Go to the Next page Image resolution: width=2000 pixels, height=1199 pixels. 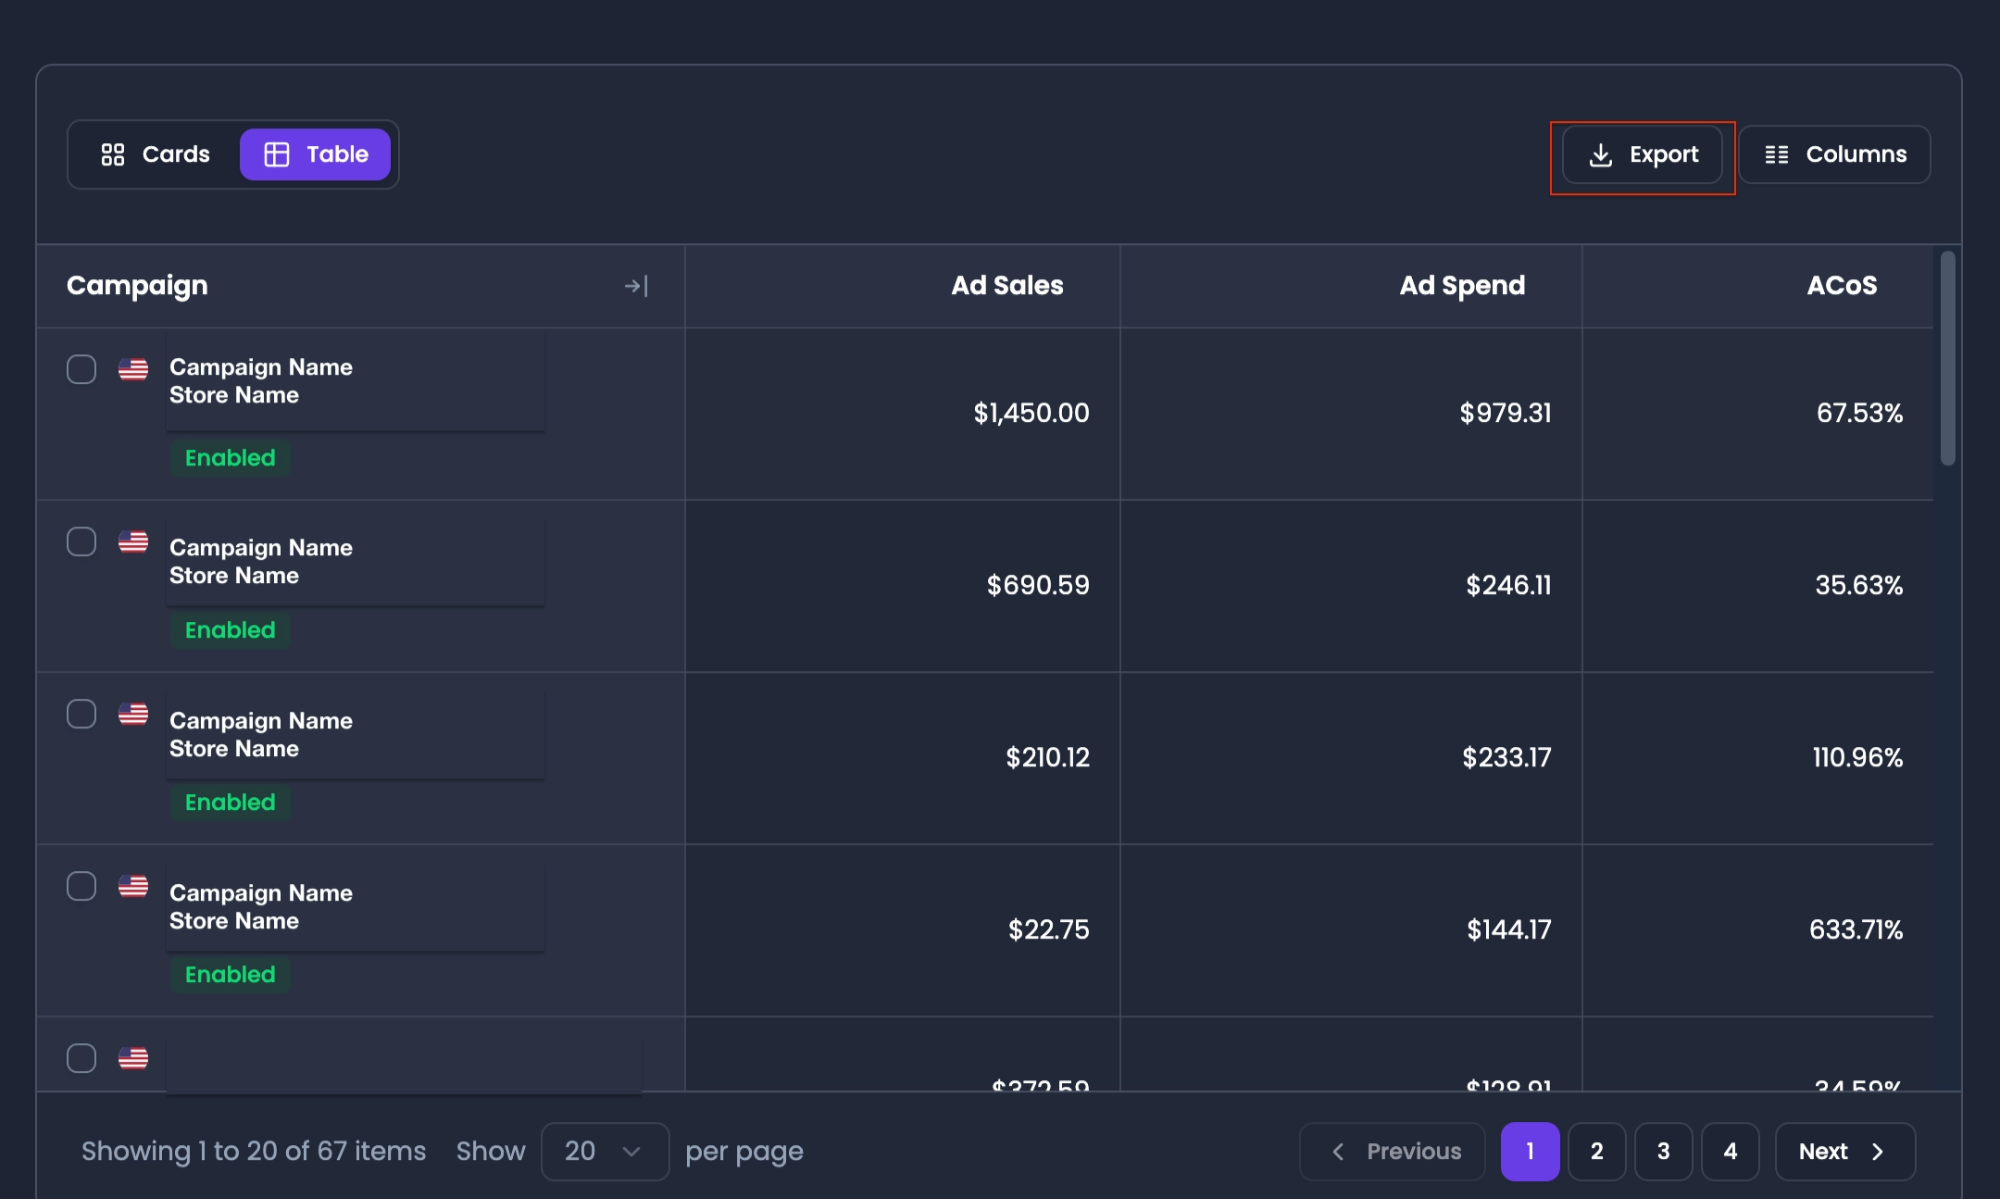coord(1845,1151)
